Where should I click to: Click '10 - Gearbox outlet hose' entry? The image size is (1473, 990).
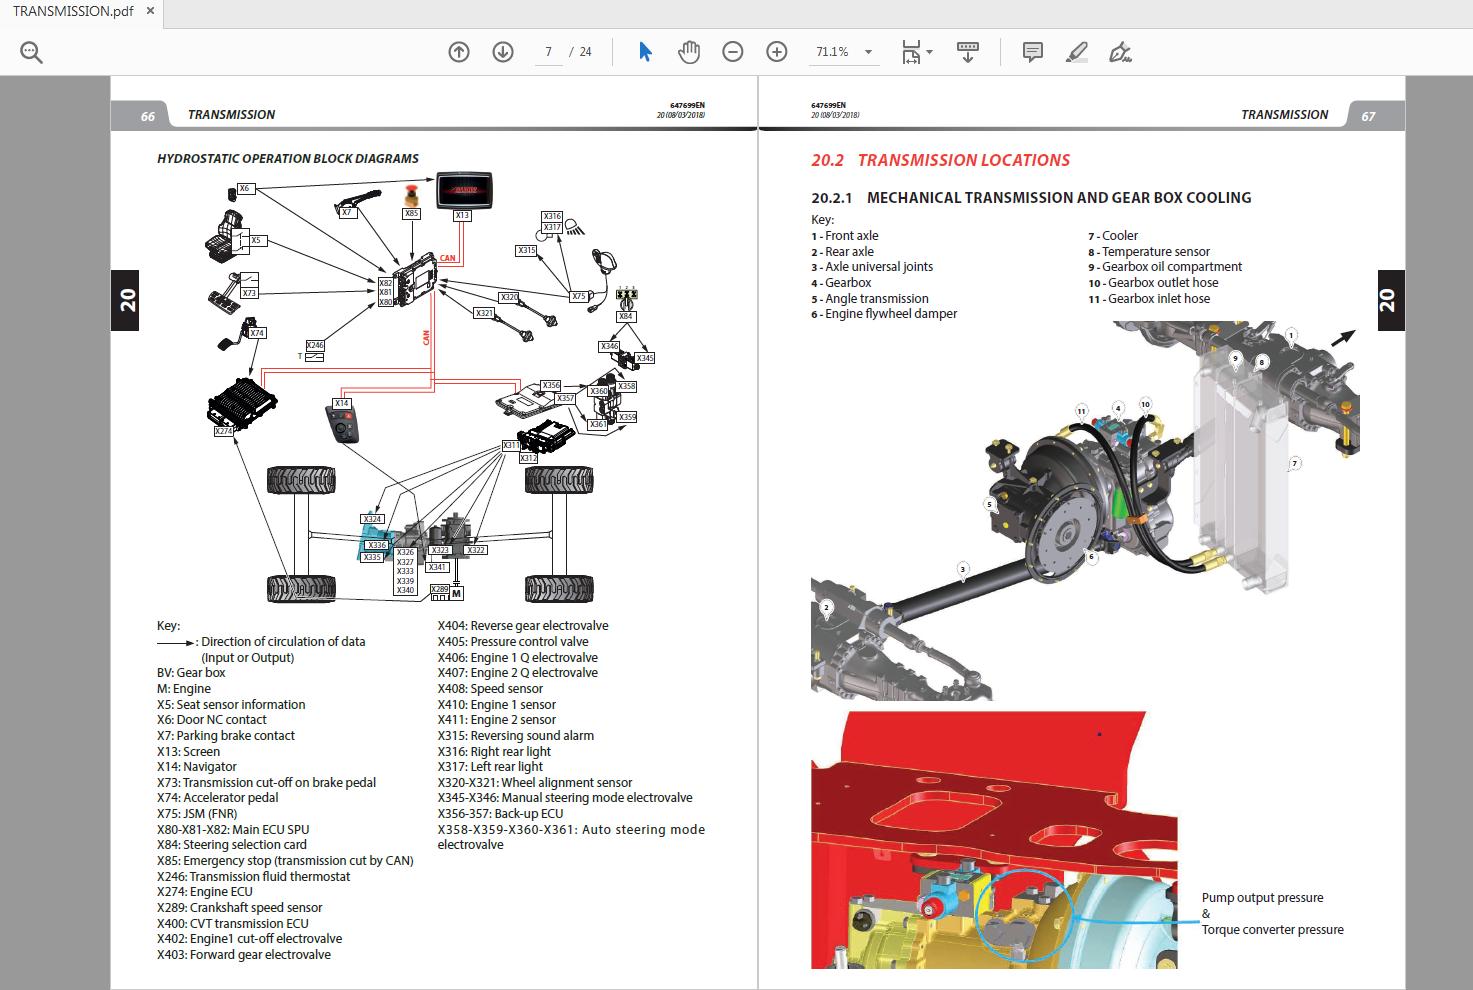coord(1153,283)
